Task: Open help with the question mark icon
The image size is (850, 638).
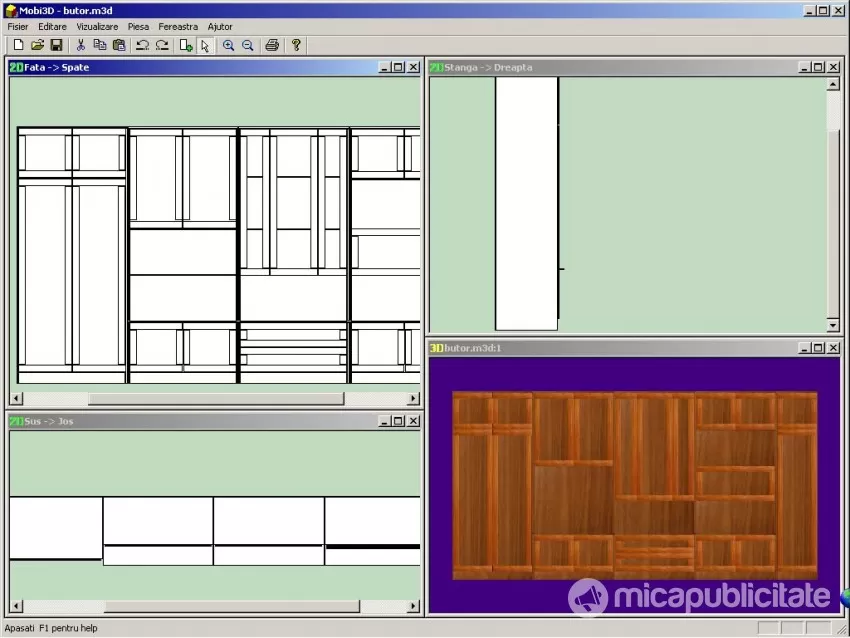Action: pos(296,45)
